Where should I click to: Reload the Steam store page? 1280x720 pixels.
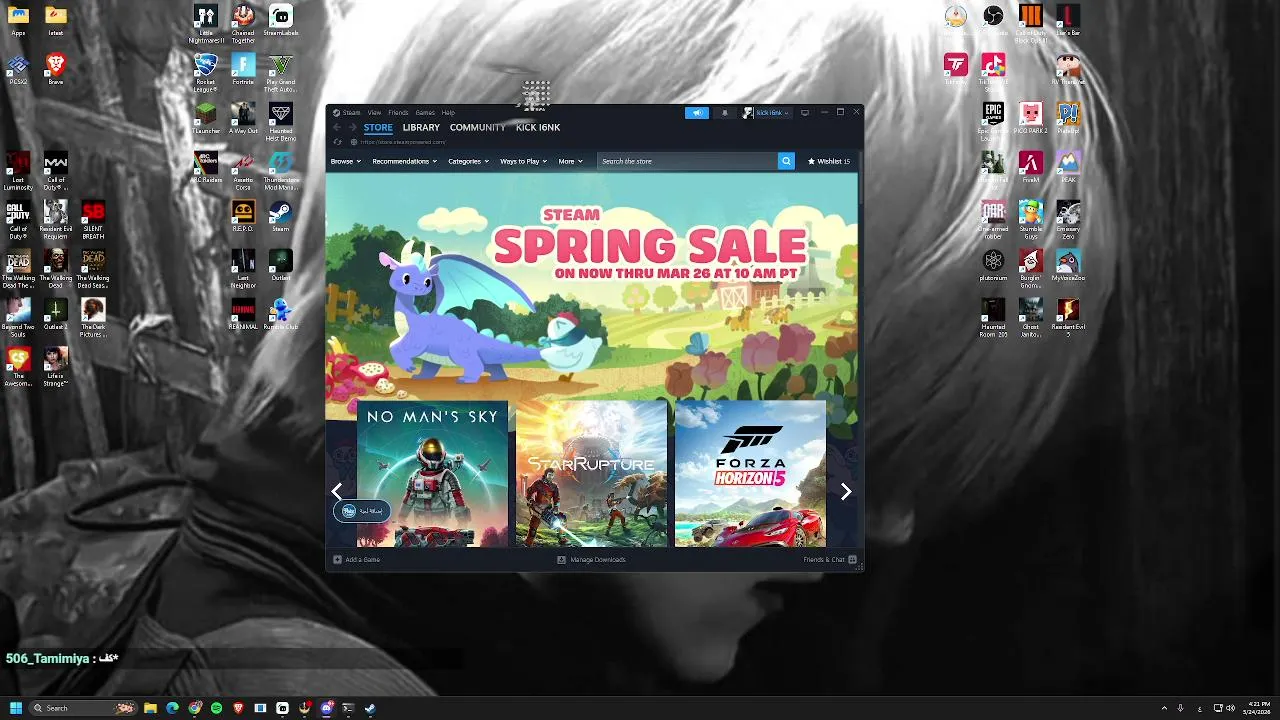click(338, 142)
